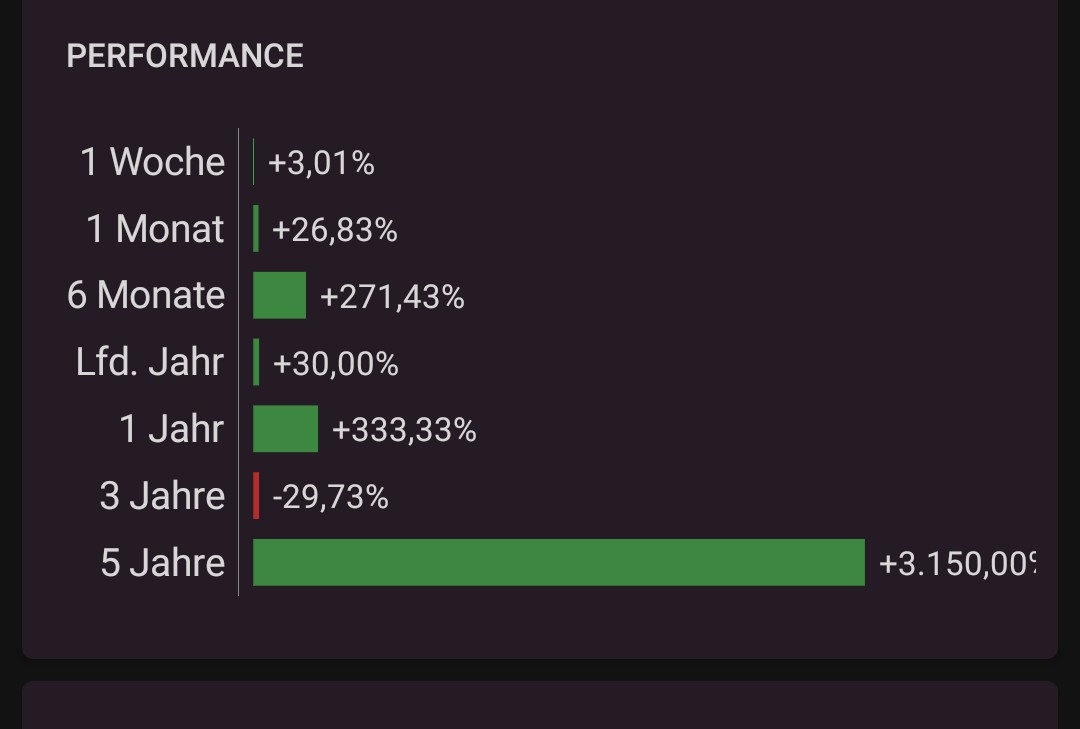Screen dimensions: 1080x729
Task: Click the green 1 Jahr bar
Action: pos(285,429)
